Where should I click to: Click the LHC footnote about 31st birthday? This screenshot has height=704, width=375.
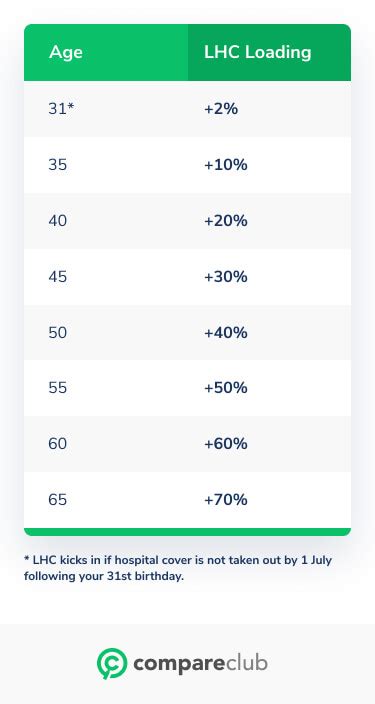coord(178,568)
